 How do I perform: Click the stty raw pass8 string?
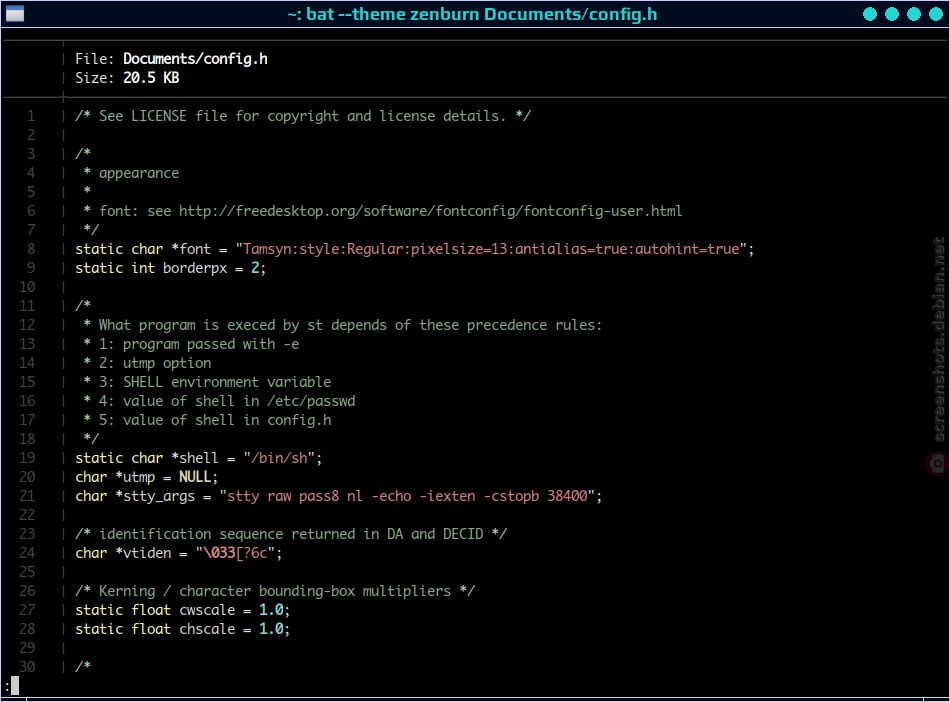click(x=407, y=496)
